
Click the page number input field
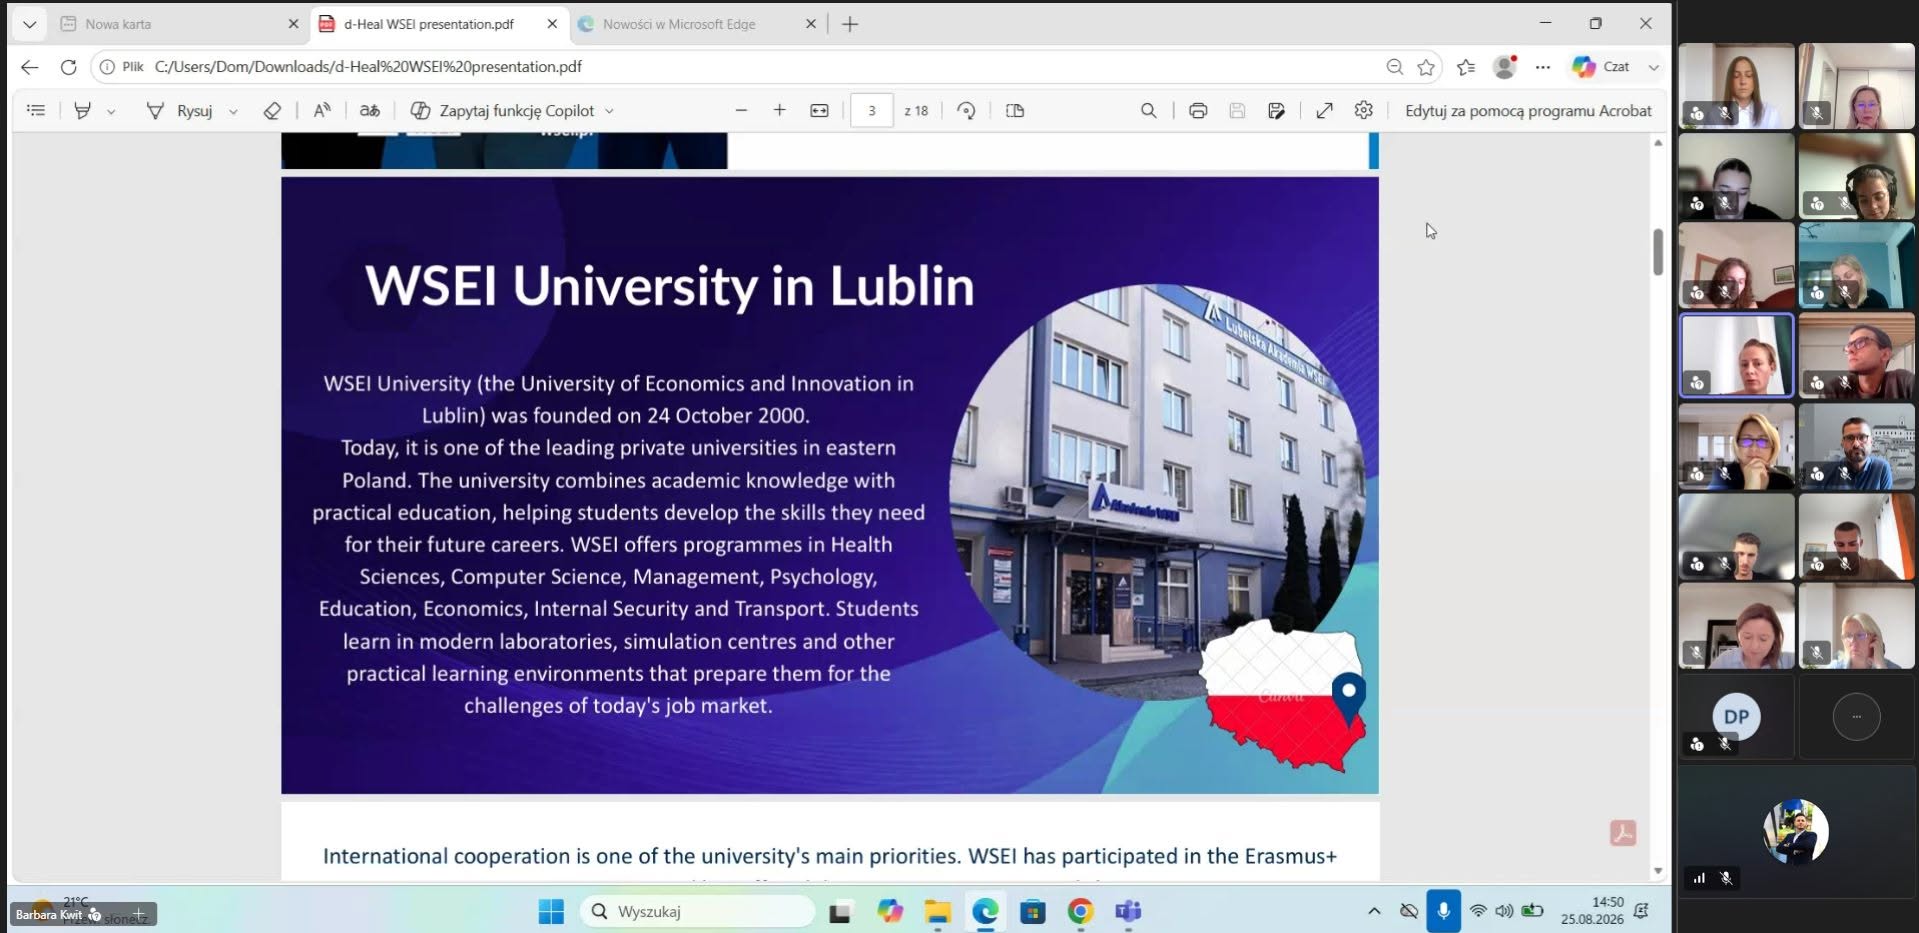(871, 111)
